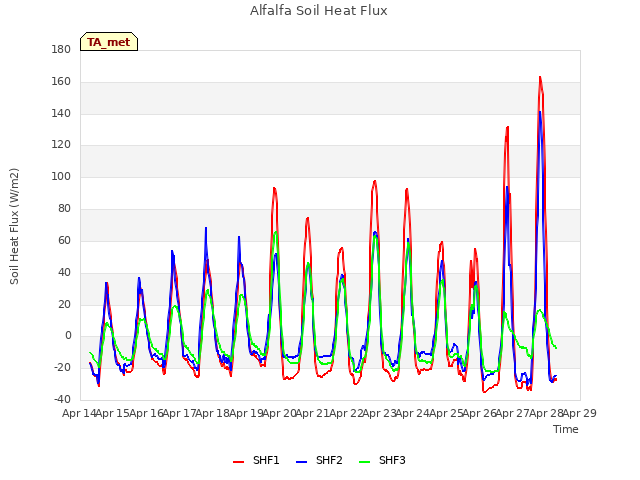Click the y-axis label 160
The width and height of the screenshot is (640, 480).
pyautogui.click(x=61, y=82)
